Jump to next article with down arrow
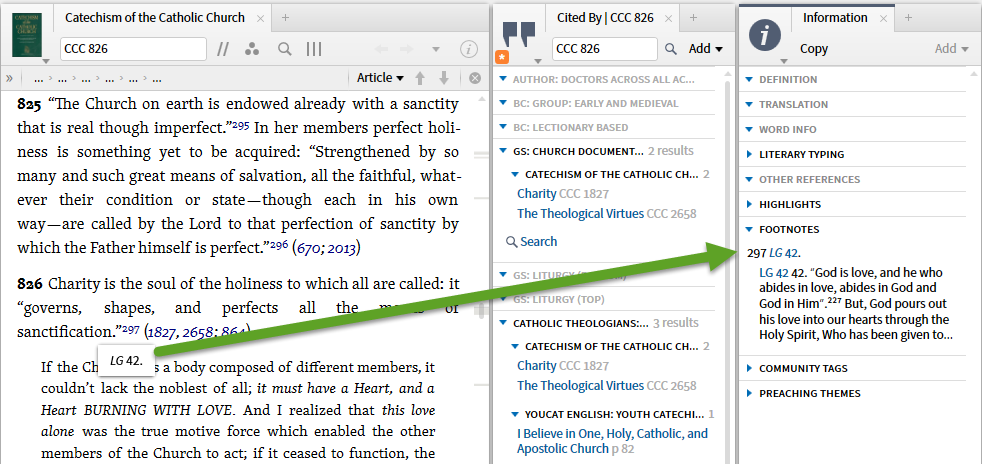Viewport: 982px width, 464px height. pyautogui.click(x=444, y=78)
